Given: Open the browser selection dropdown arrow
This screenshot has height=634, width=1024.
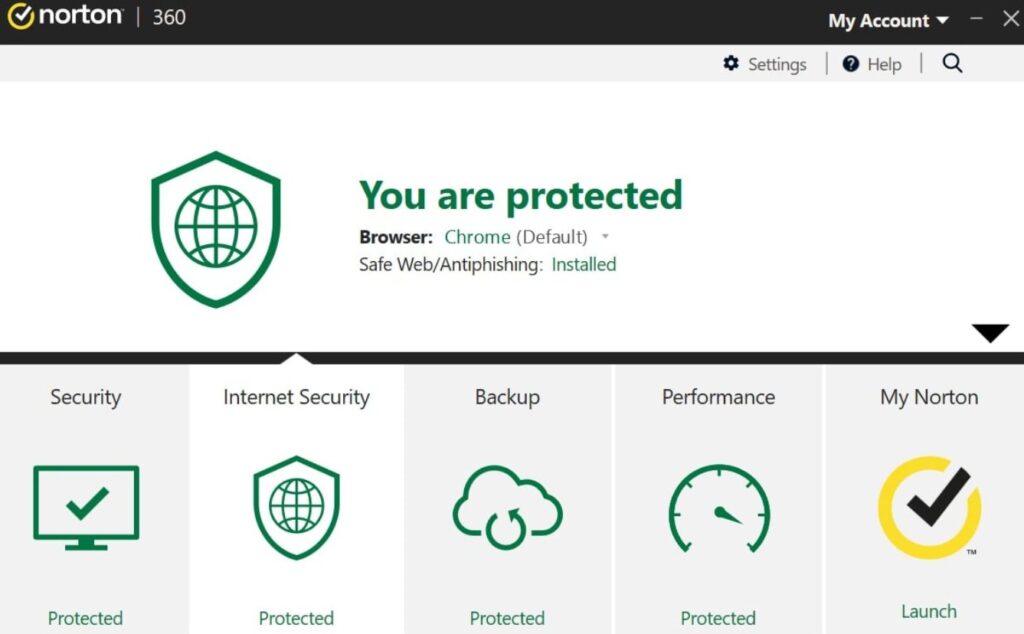Looking at the screenshot, I should [x=605, y=236].
